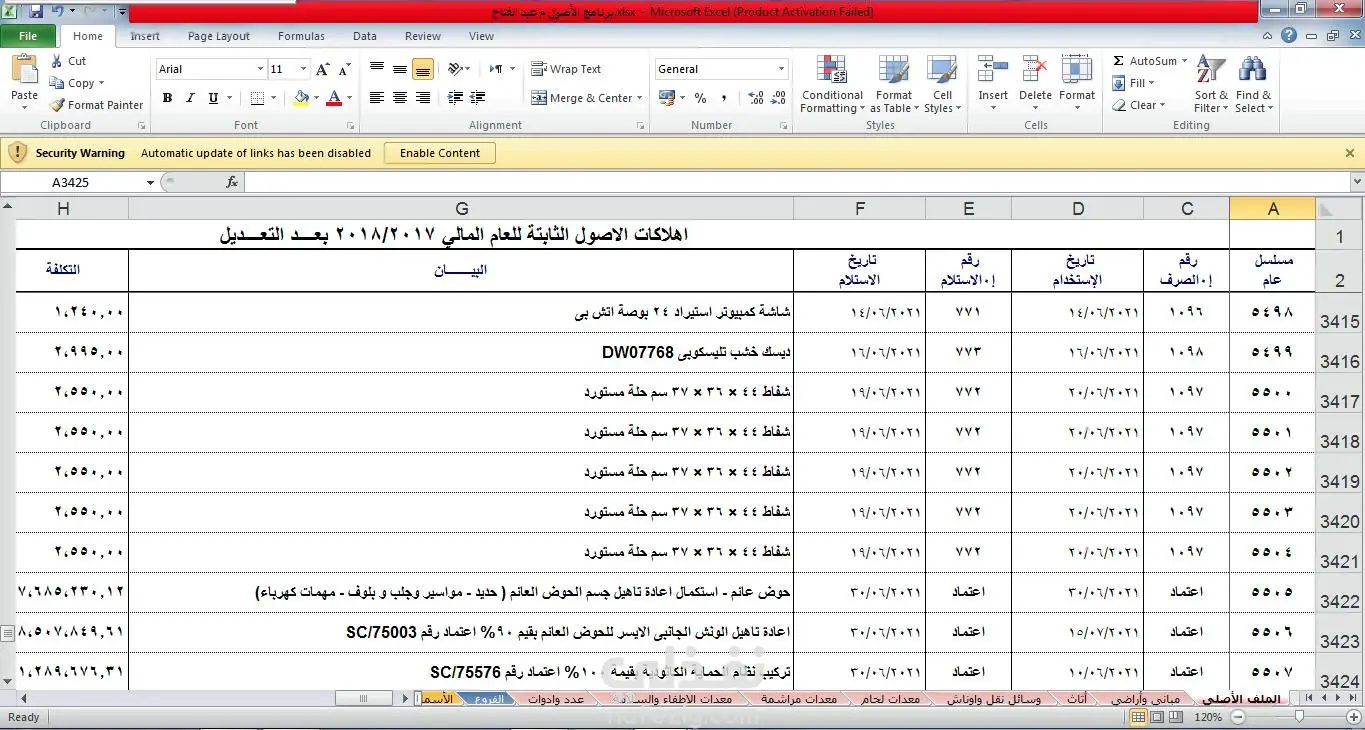This screenshot has width=1365, height=730.
Task: Open Find & Select binoculars
Action: point(1253,84)
